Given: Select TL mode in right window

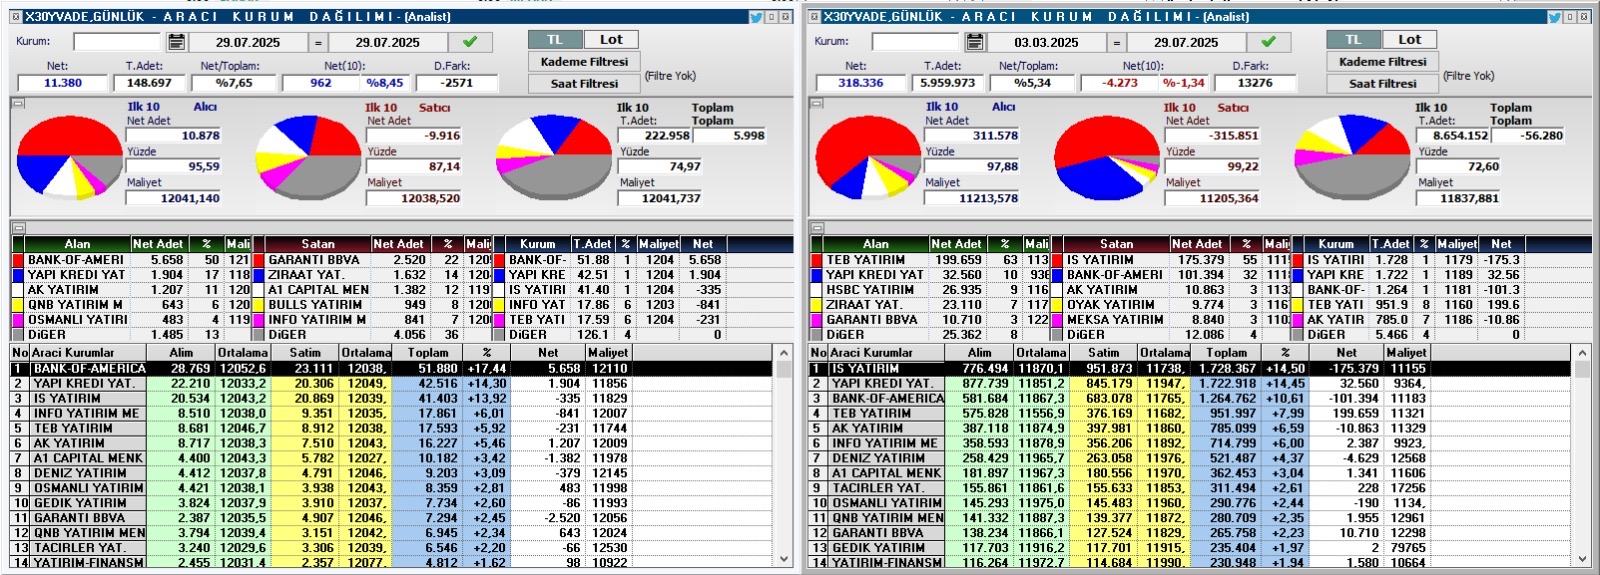Looking at the screenshot, I should pyautogui.click(x=1353, y=40).
